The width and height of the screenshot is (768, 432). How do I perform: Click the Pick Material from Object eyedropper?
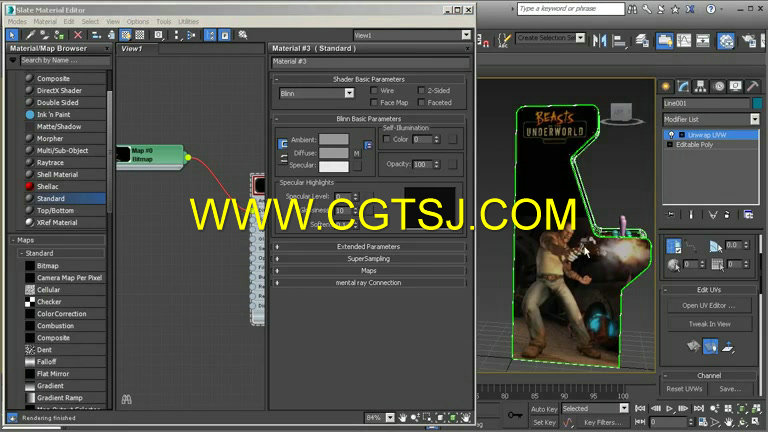coord(30,35)
